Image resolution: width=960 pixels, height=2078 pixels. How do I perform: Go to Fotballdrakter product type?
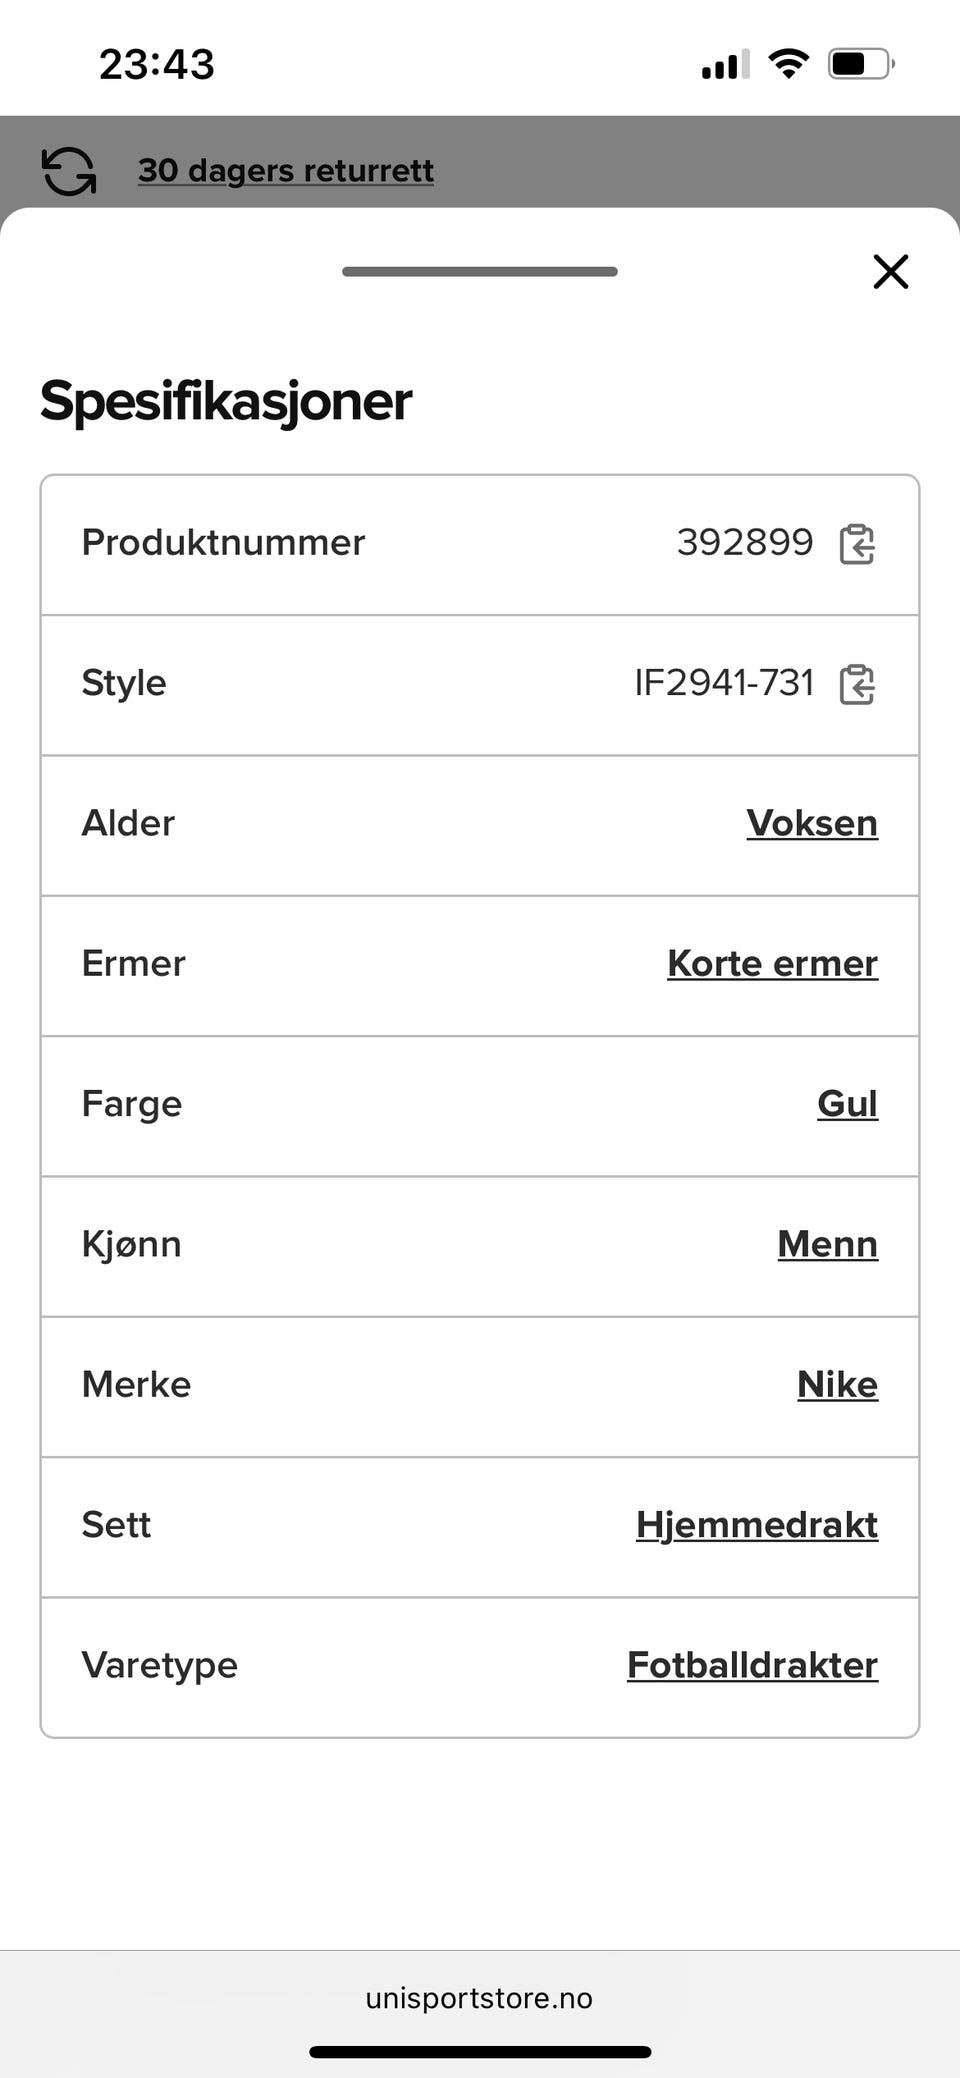pyautogui.click(x=752, y=1665)
